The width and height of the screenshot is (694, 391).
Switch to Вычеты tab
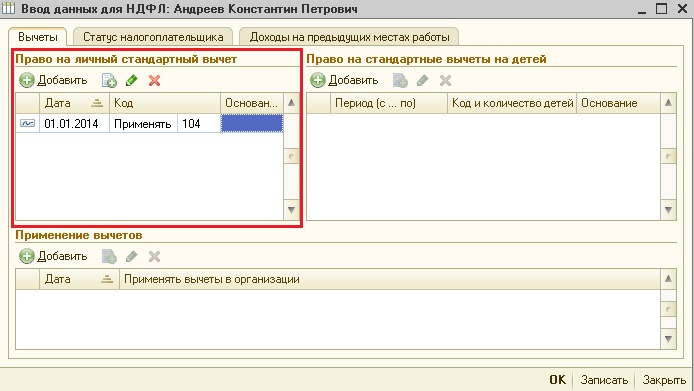click(x=38, y=37)
